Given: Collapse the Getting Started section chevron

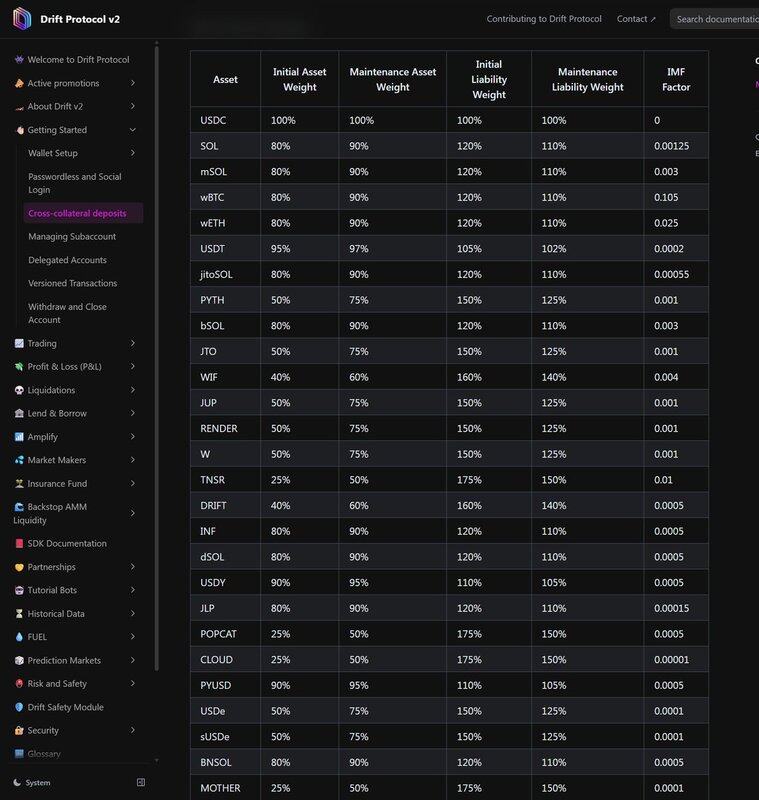Looking at the screenshot, I should pos(133,130).
